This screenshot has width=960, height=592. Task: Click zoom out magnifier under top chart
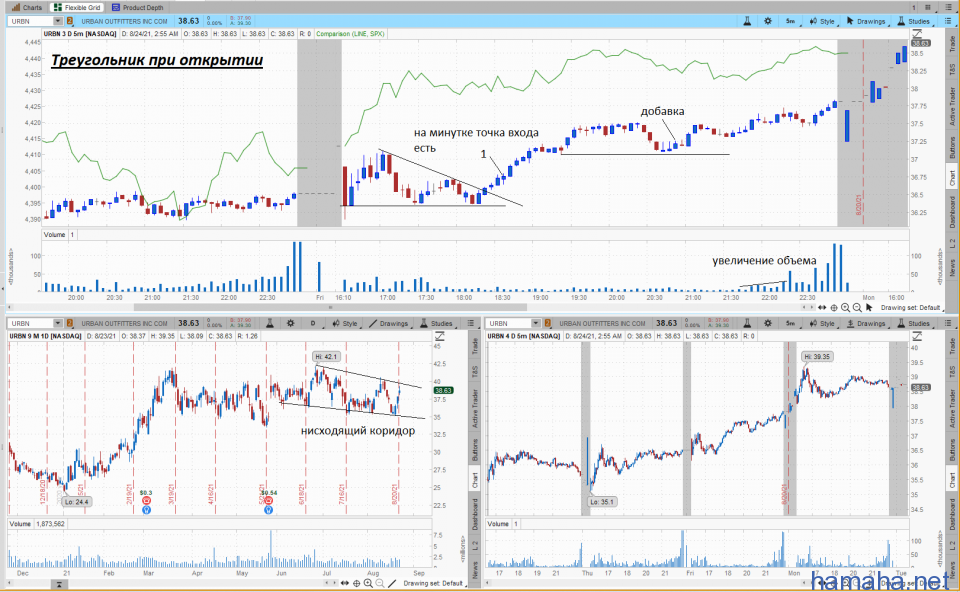pyautogui.click(x=857, y=308)
